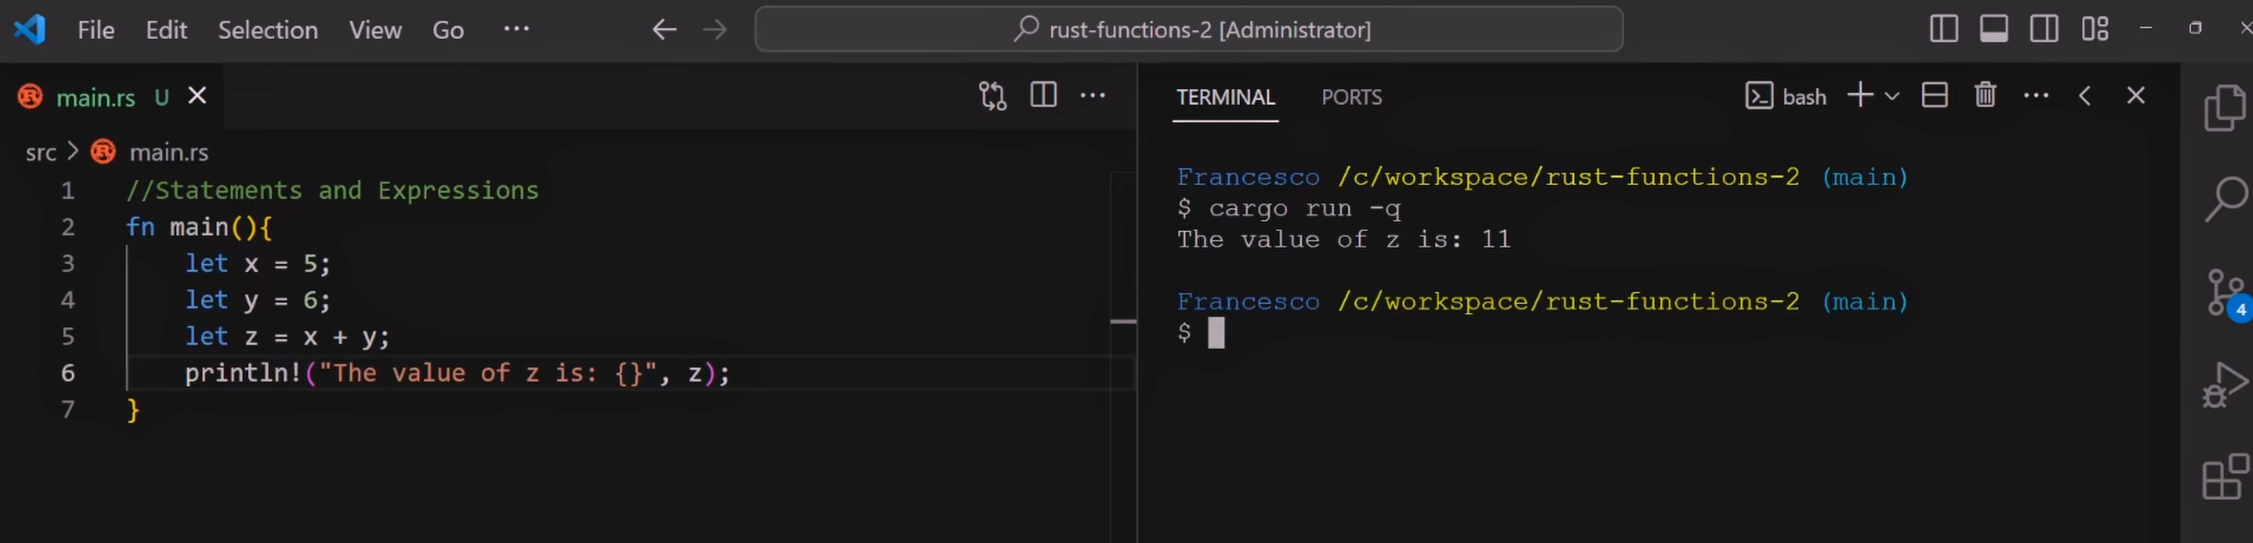
Task: Minimize the VS Code window
Action: pos(2145,28)
